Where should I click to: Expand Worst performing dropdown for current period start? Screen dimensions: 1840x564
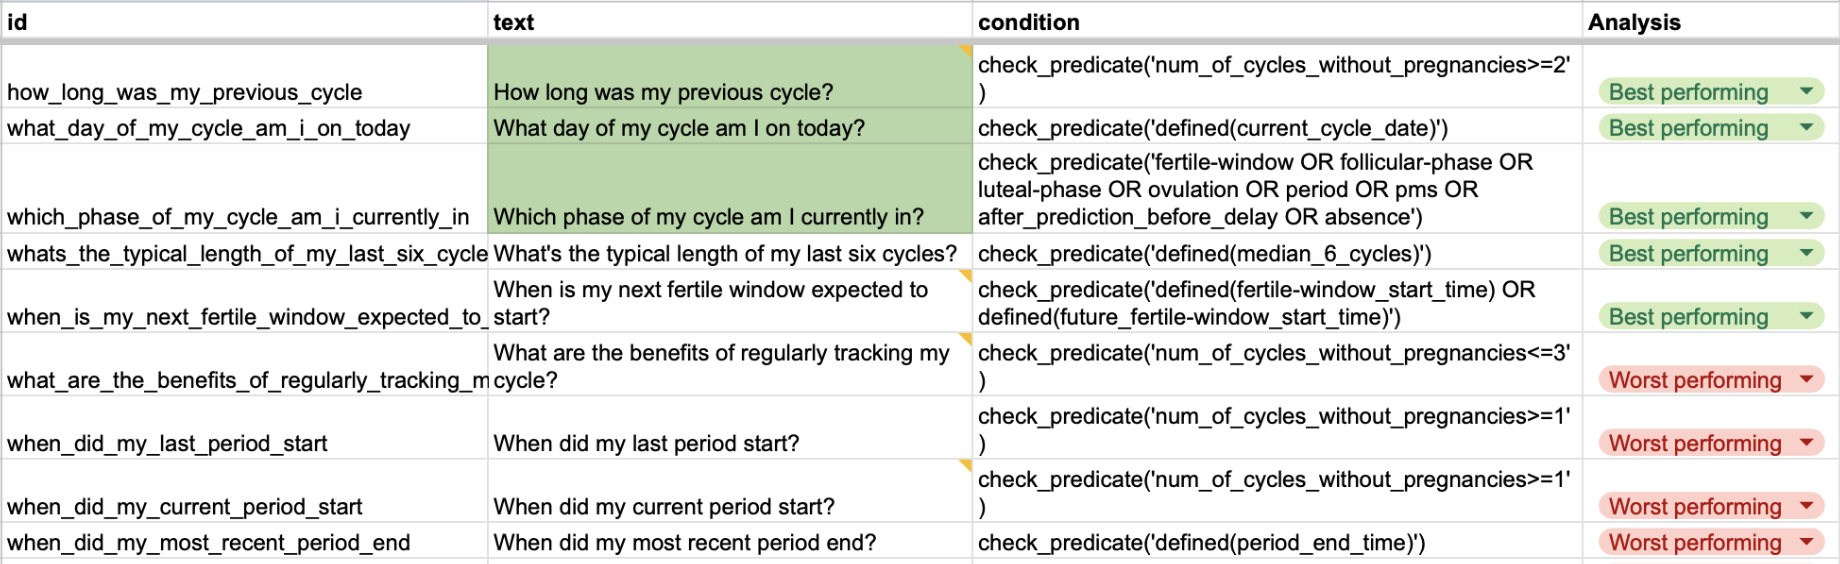point(1806,507)
